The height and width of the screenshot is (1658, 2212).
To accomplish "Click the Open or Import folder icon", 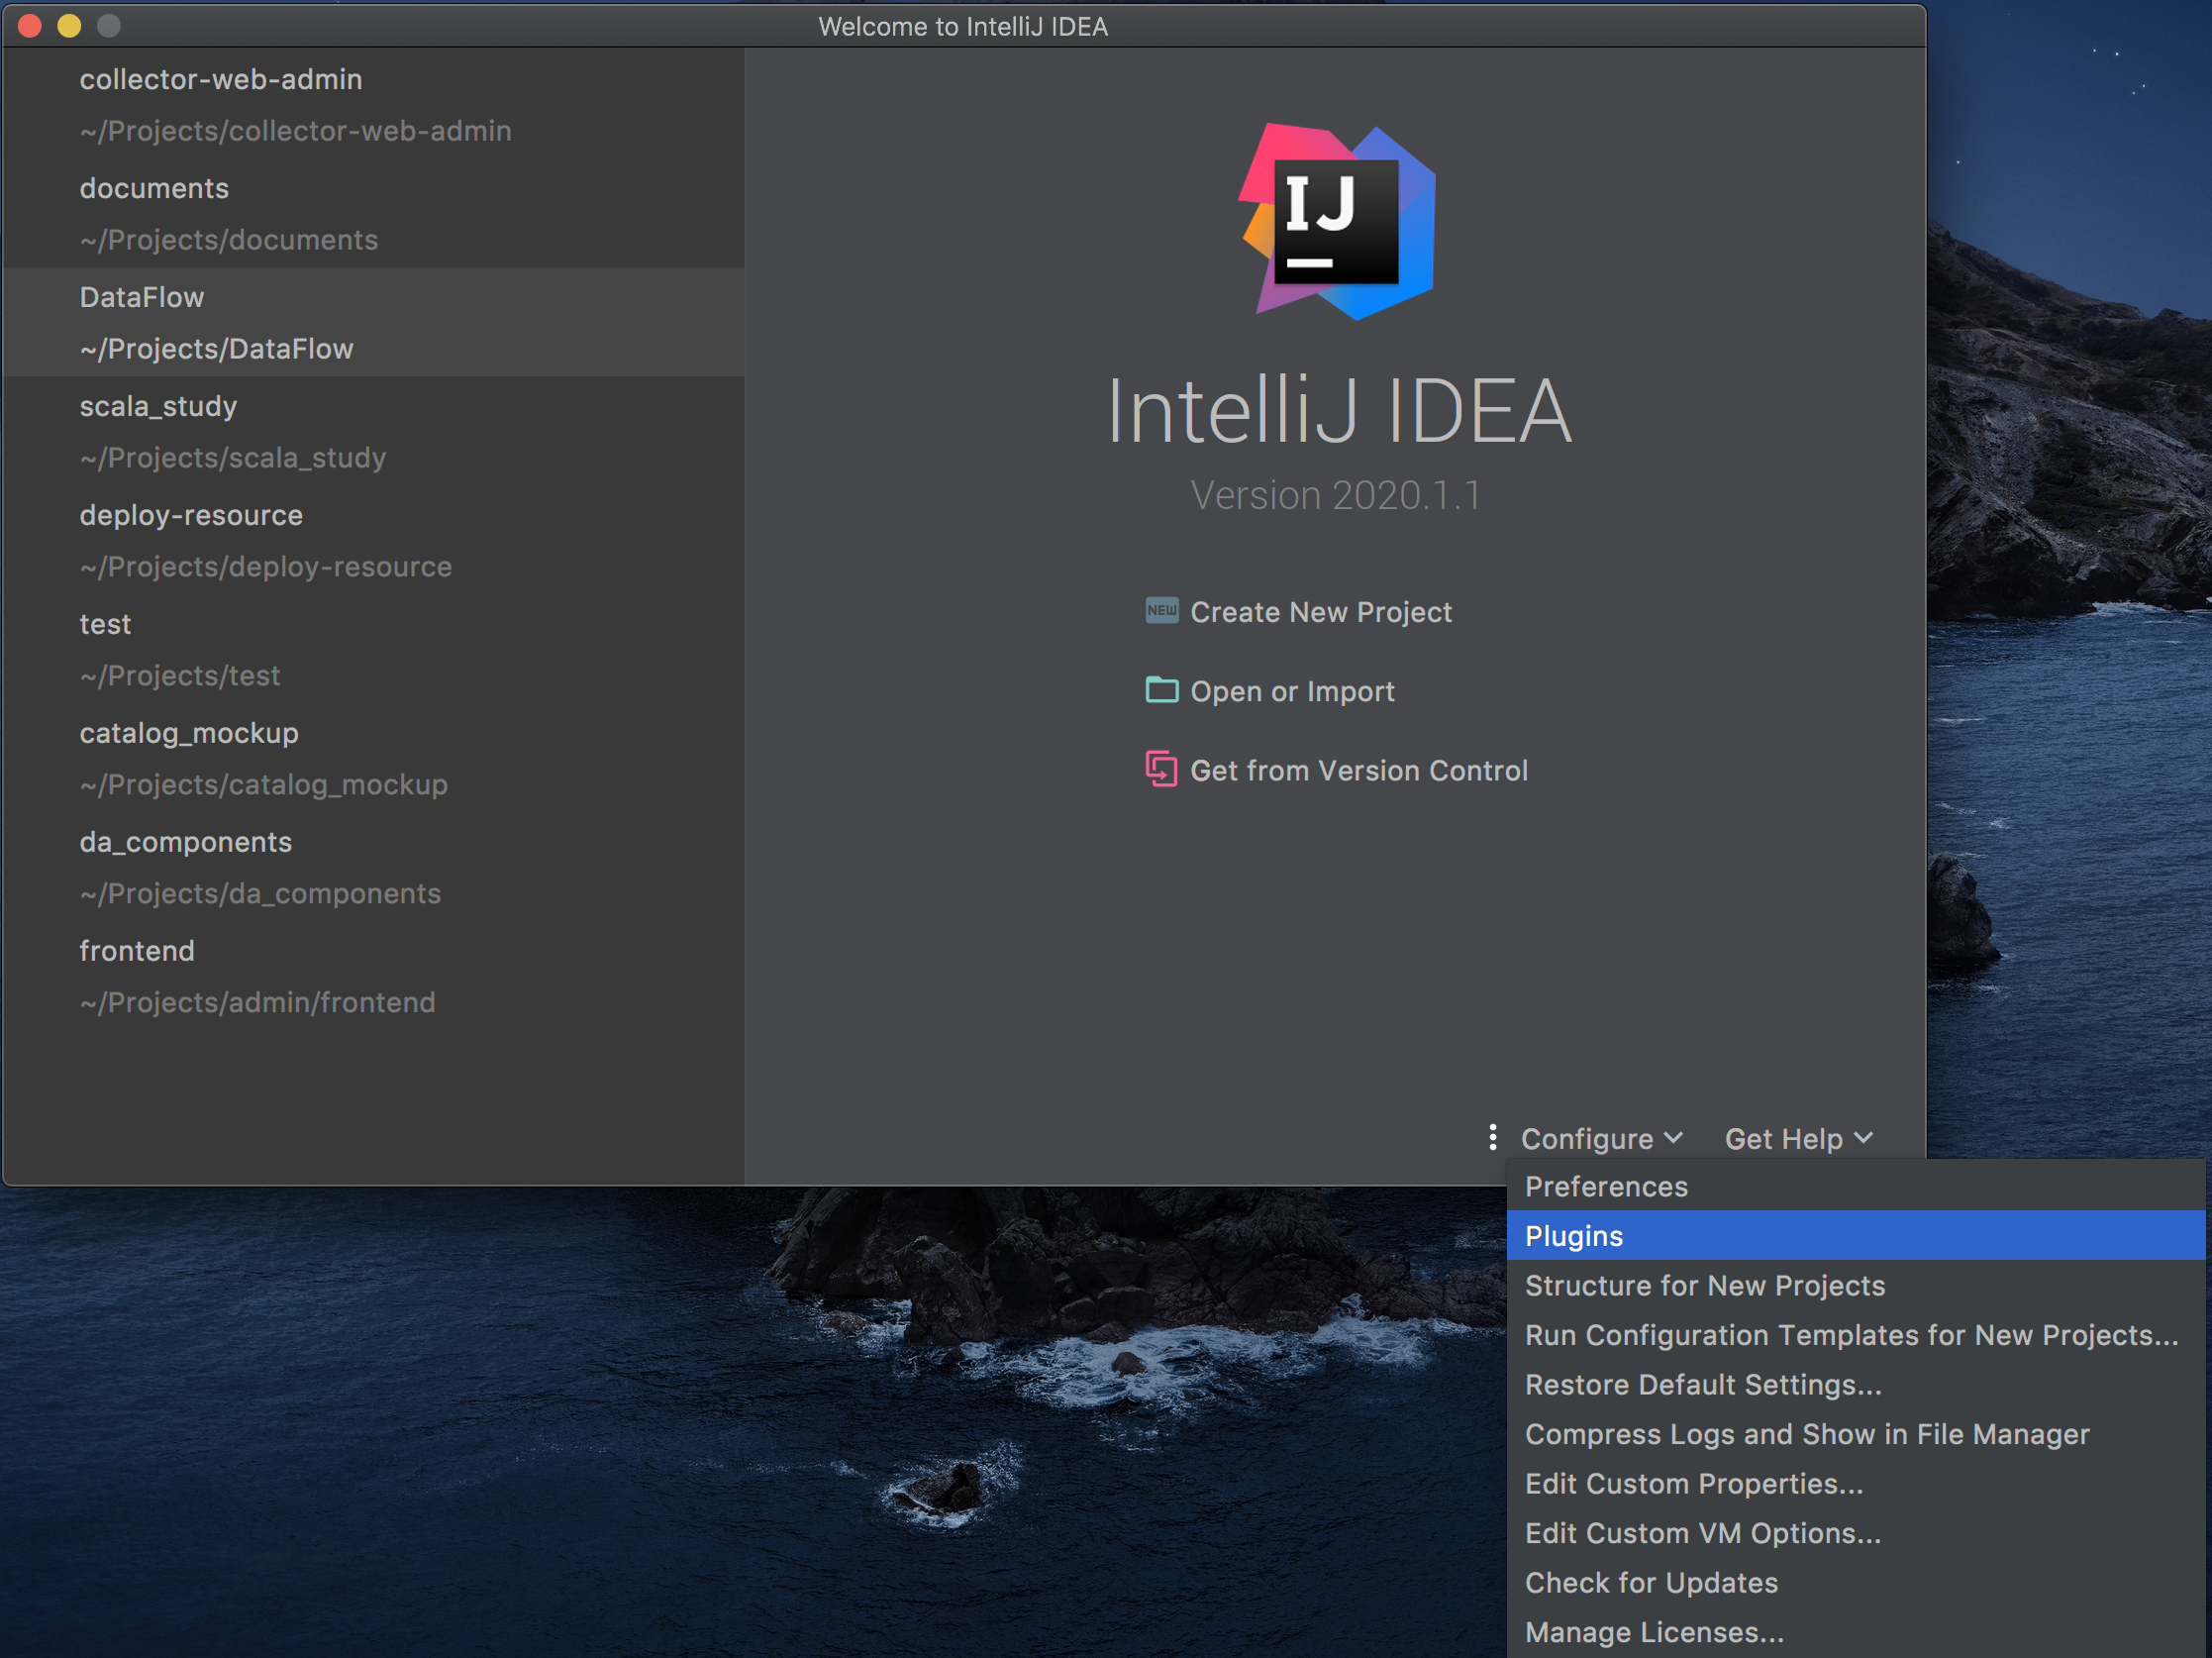I will [1161, 690].
